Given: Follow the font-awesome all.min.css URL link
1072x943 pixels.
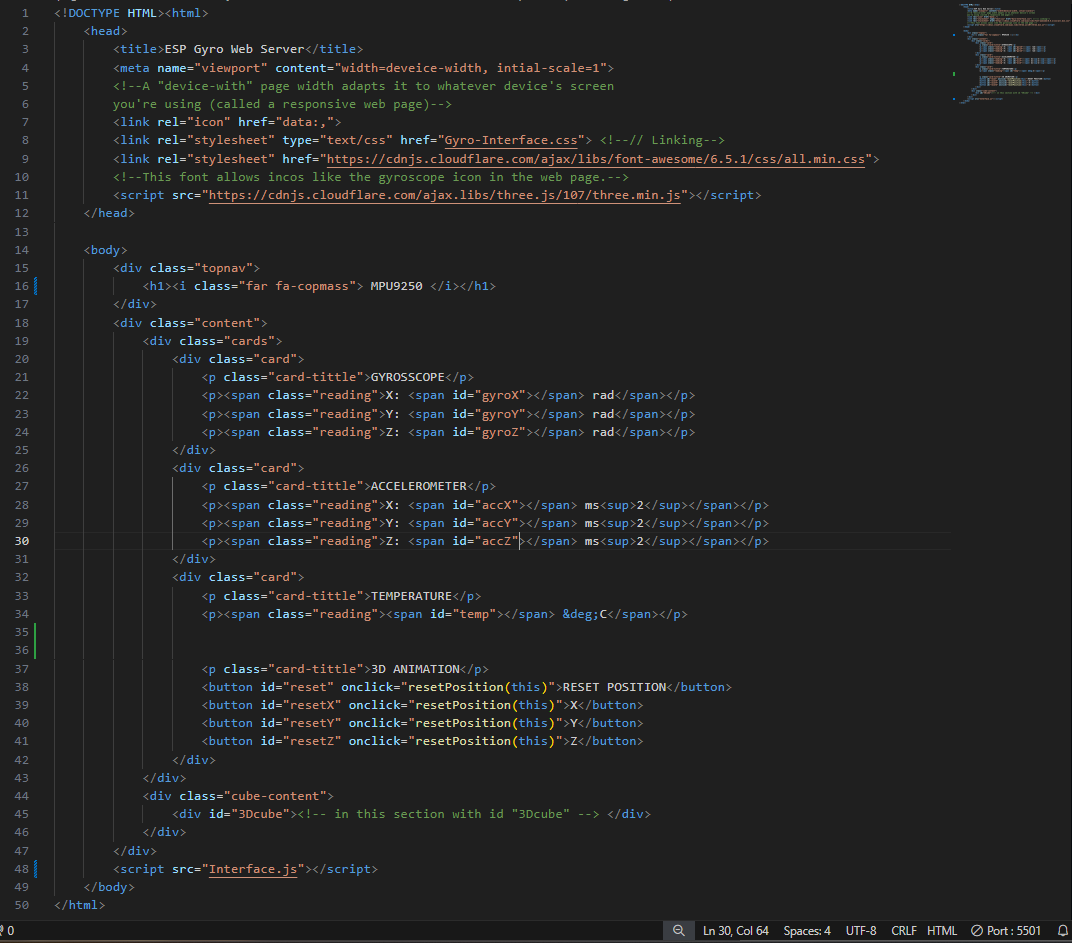Looking at the screenshot, I should [595, 159].
